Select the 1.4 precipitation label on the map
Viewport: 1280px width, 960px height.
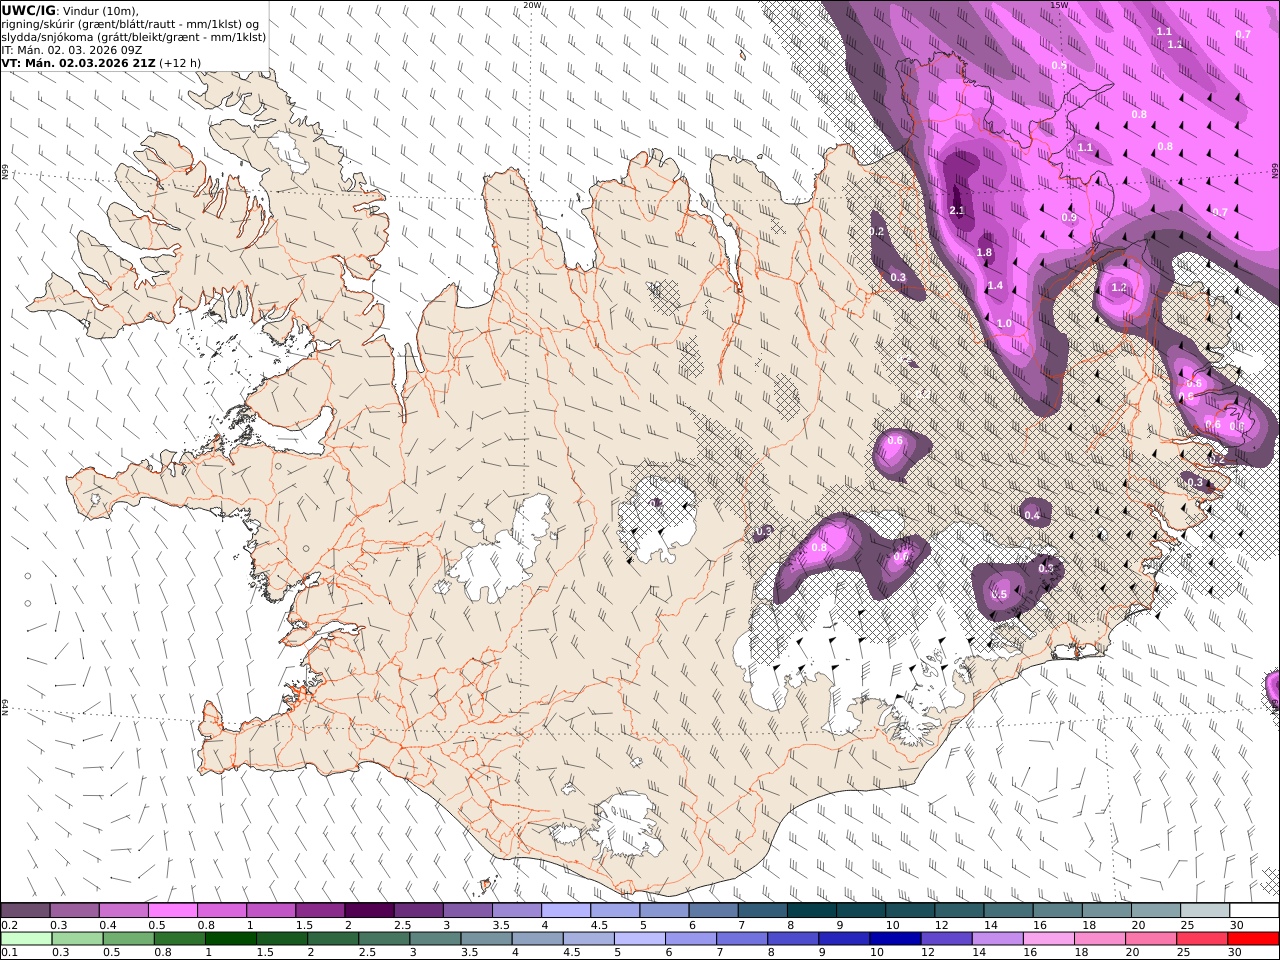[995, 286]
